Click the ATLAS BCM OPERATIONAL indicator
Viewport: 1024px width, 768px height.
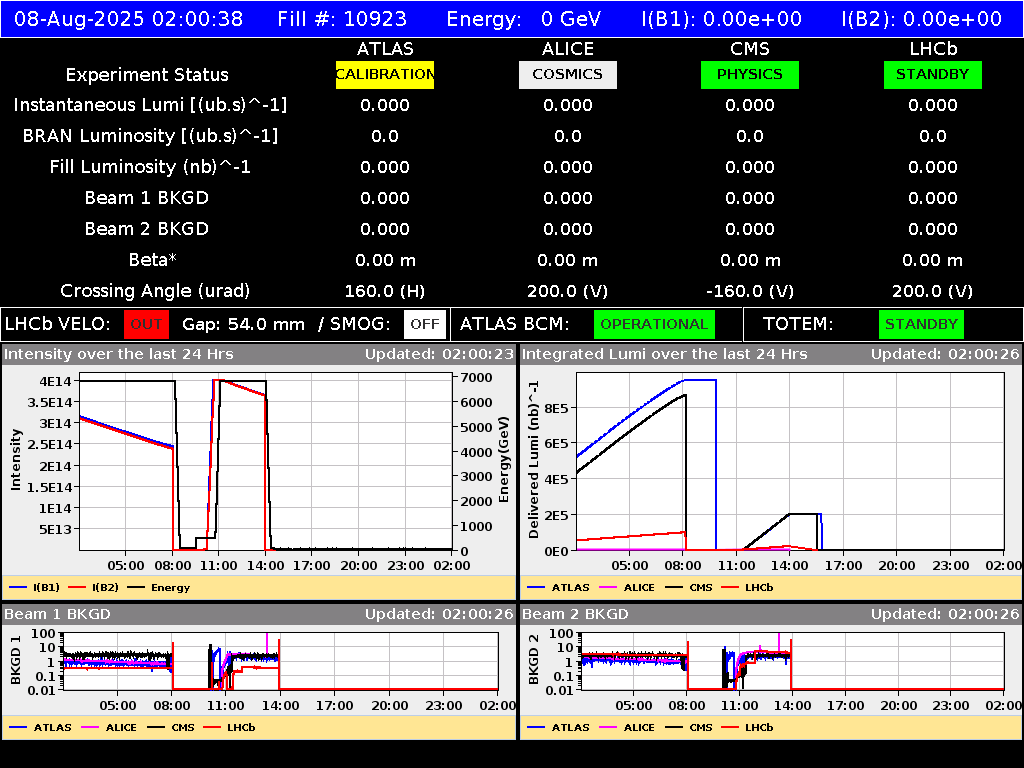[x=654, y=324]
